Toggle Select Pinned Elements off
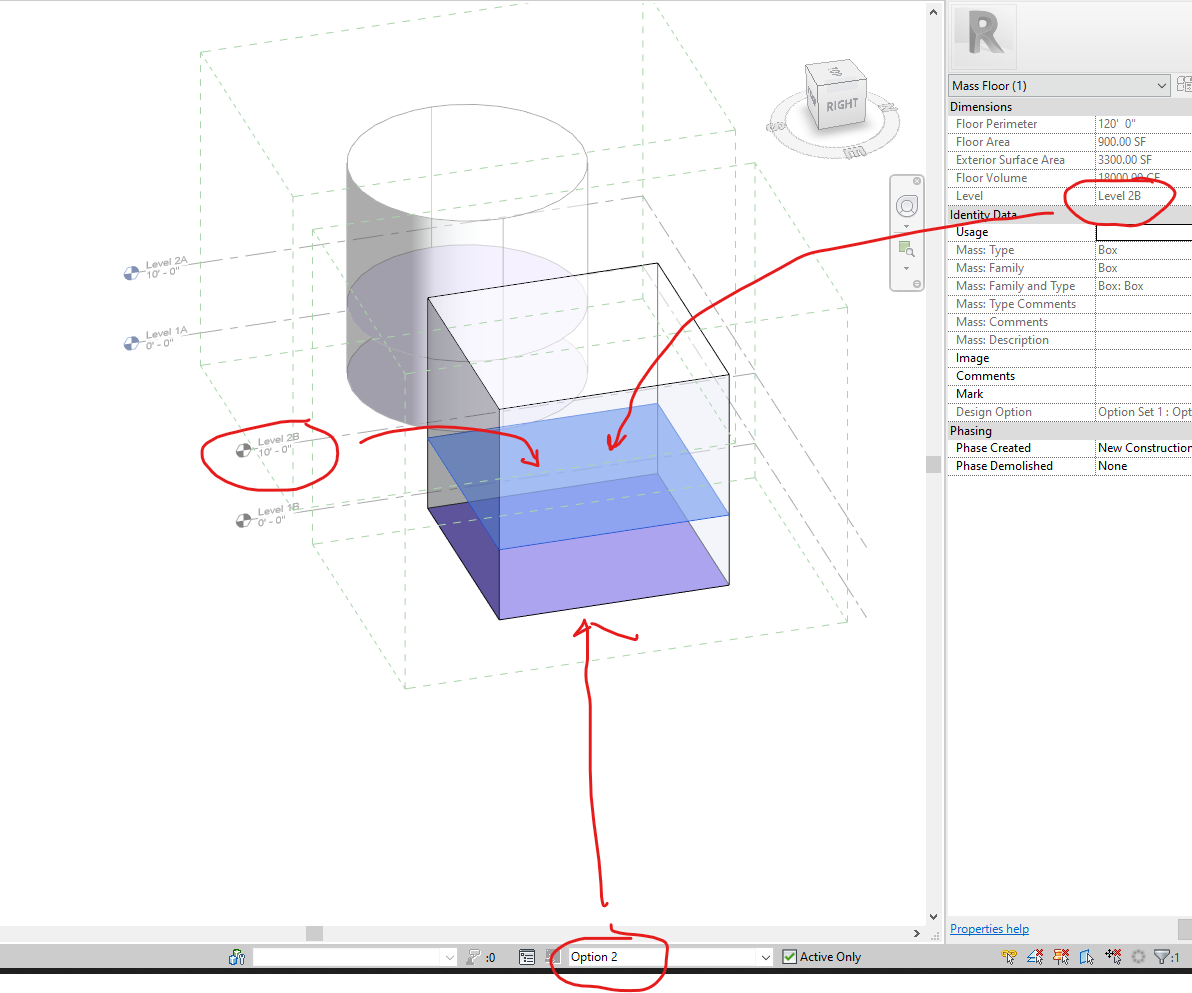The width and height of the screenshot is (1192, 993). coord(1061,957)
